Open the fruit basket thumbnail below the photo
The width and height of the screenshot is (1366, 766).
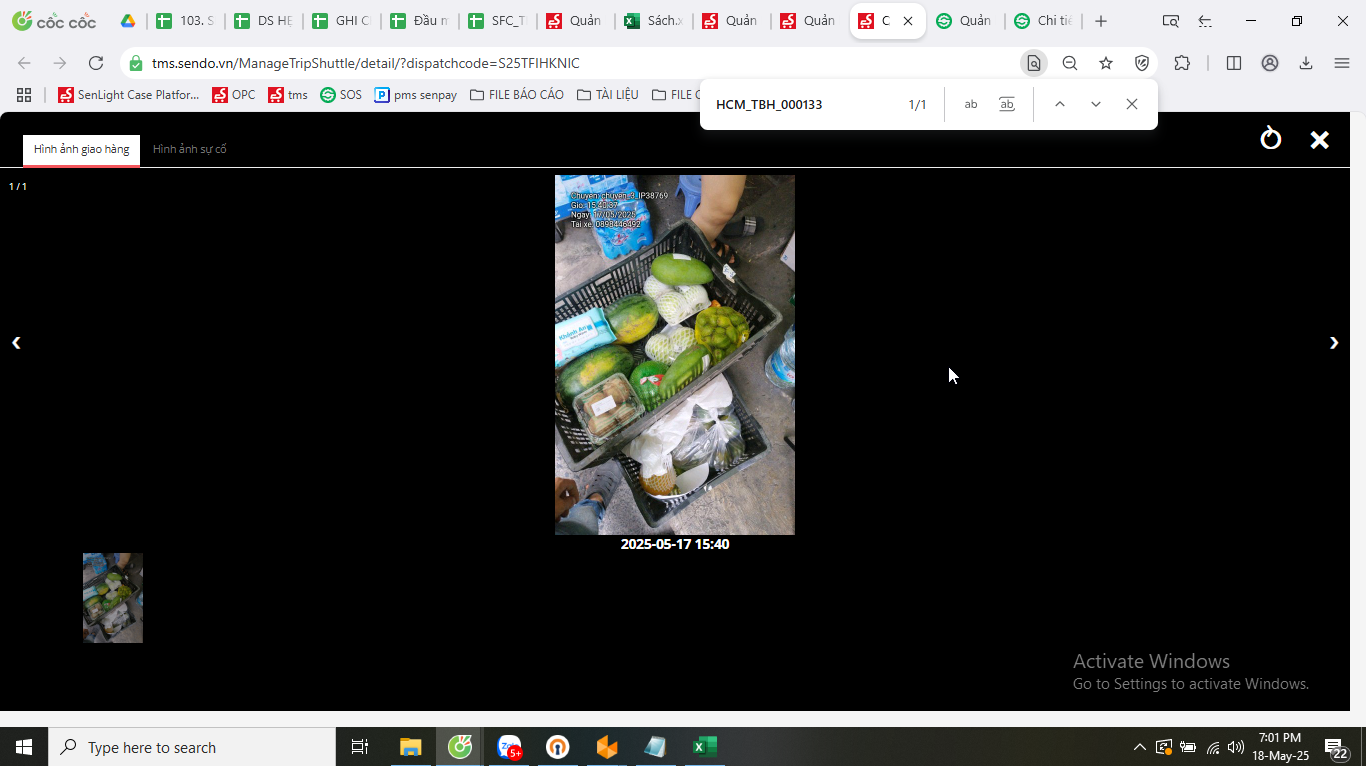click(x=113, y=598)
